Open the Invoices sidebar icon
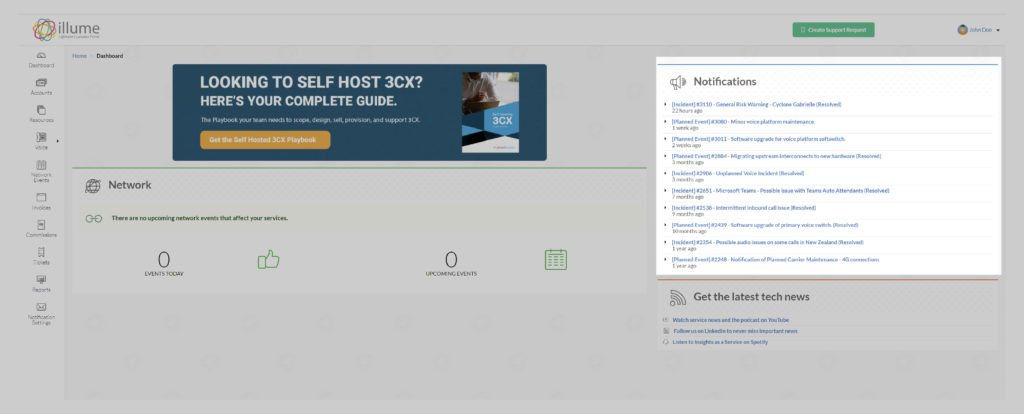The height and width of the screenshot is (414, 1024). pyautogui.click(x=41, y=202)
